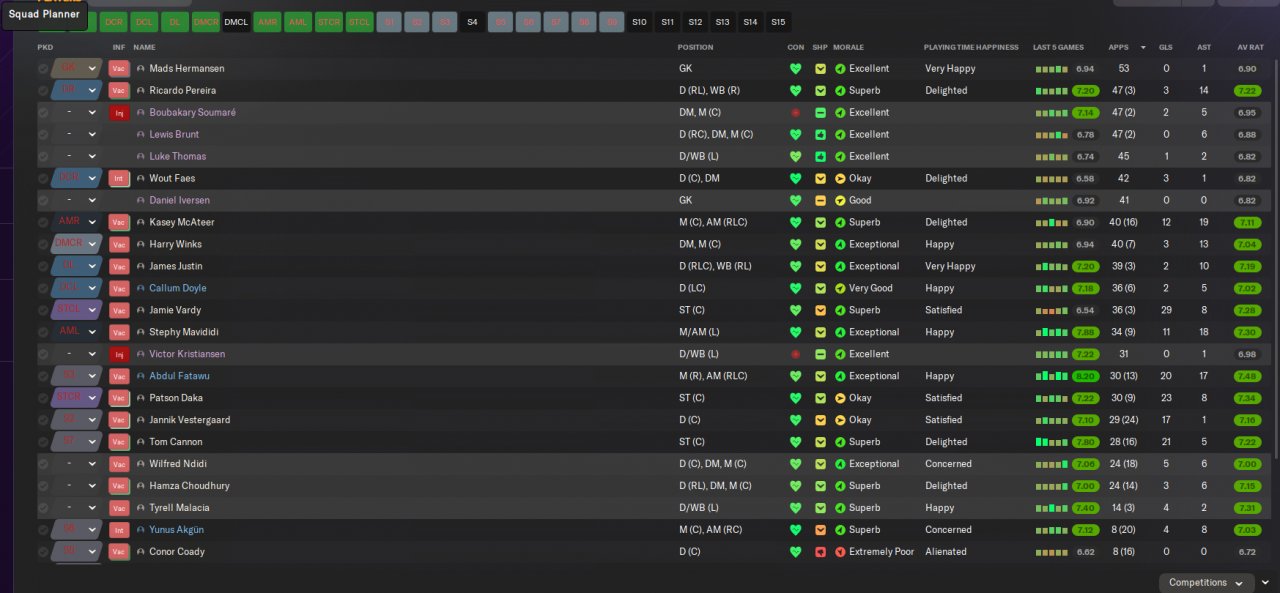This screenshot has height=593, width=1280.
Task: Open the AMR position dropdown for Kasey McAteer
Action: (77, 223)
